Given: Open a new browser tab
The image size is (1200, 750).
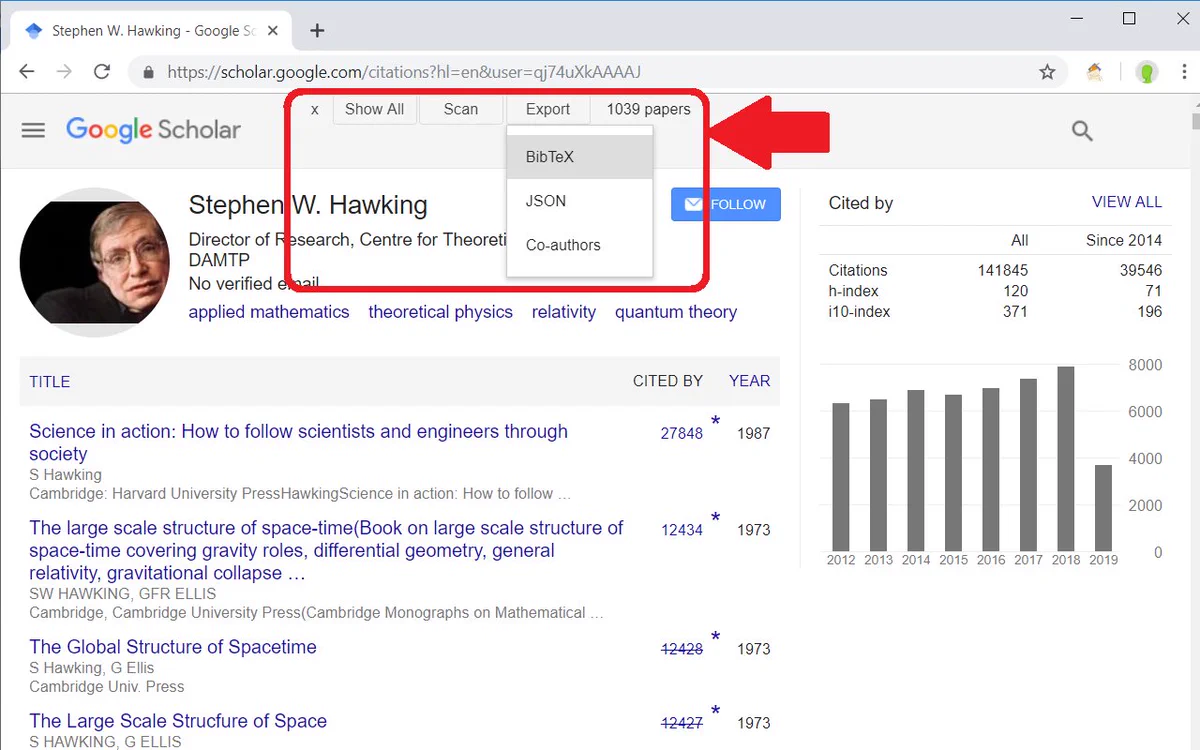Looking at the screenshot, I should pos(317,30).
